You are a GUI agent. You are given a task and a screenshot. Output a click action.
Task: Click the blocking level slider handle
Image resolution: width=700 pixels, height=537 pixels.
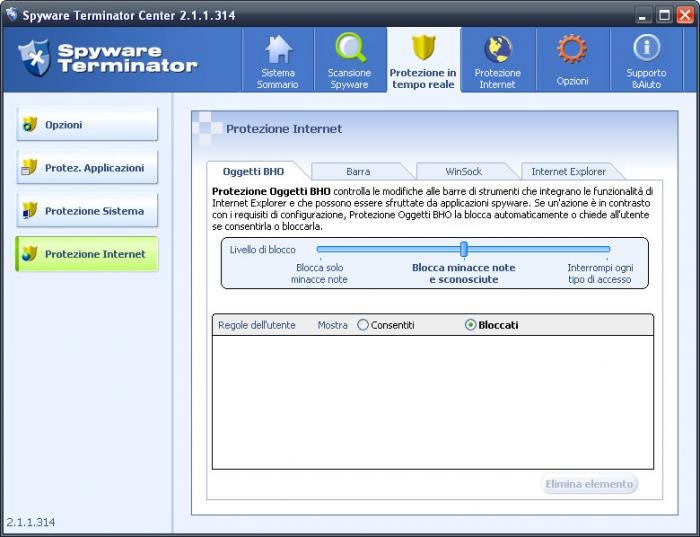464,249
